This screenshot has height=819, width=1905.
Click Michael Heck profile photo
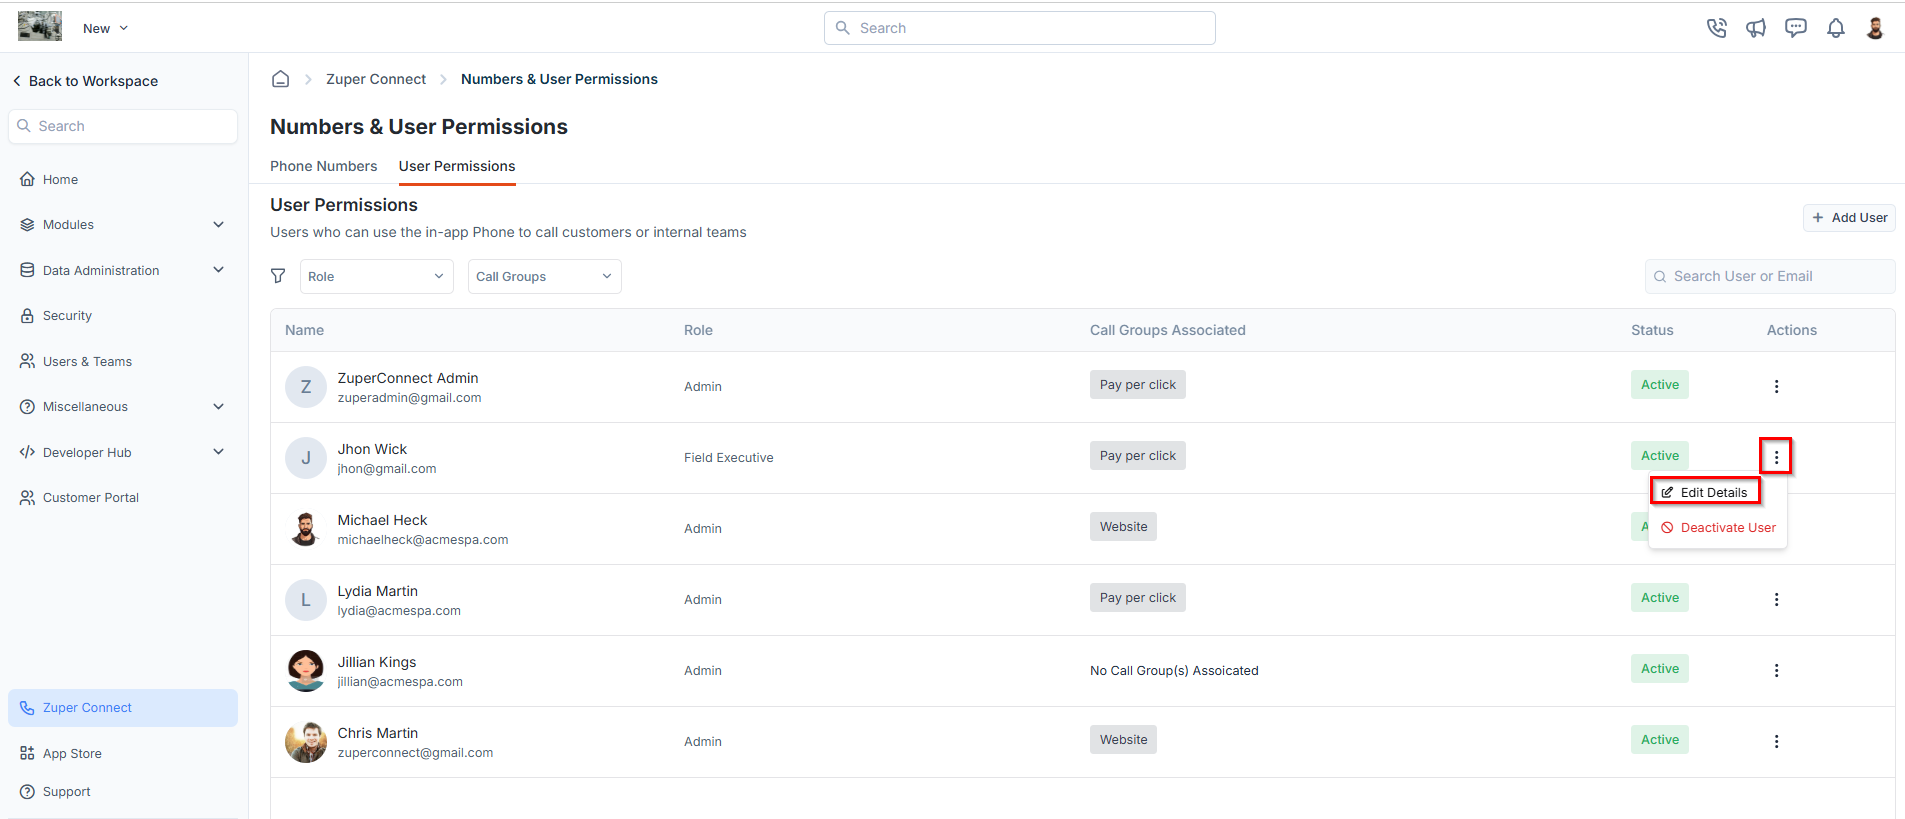pyautogui.click(x=306, y=529)
